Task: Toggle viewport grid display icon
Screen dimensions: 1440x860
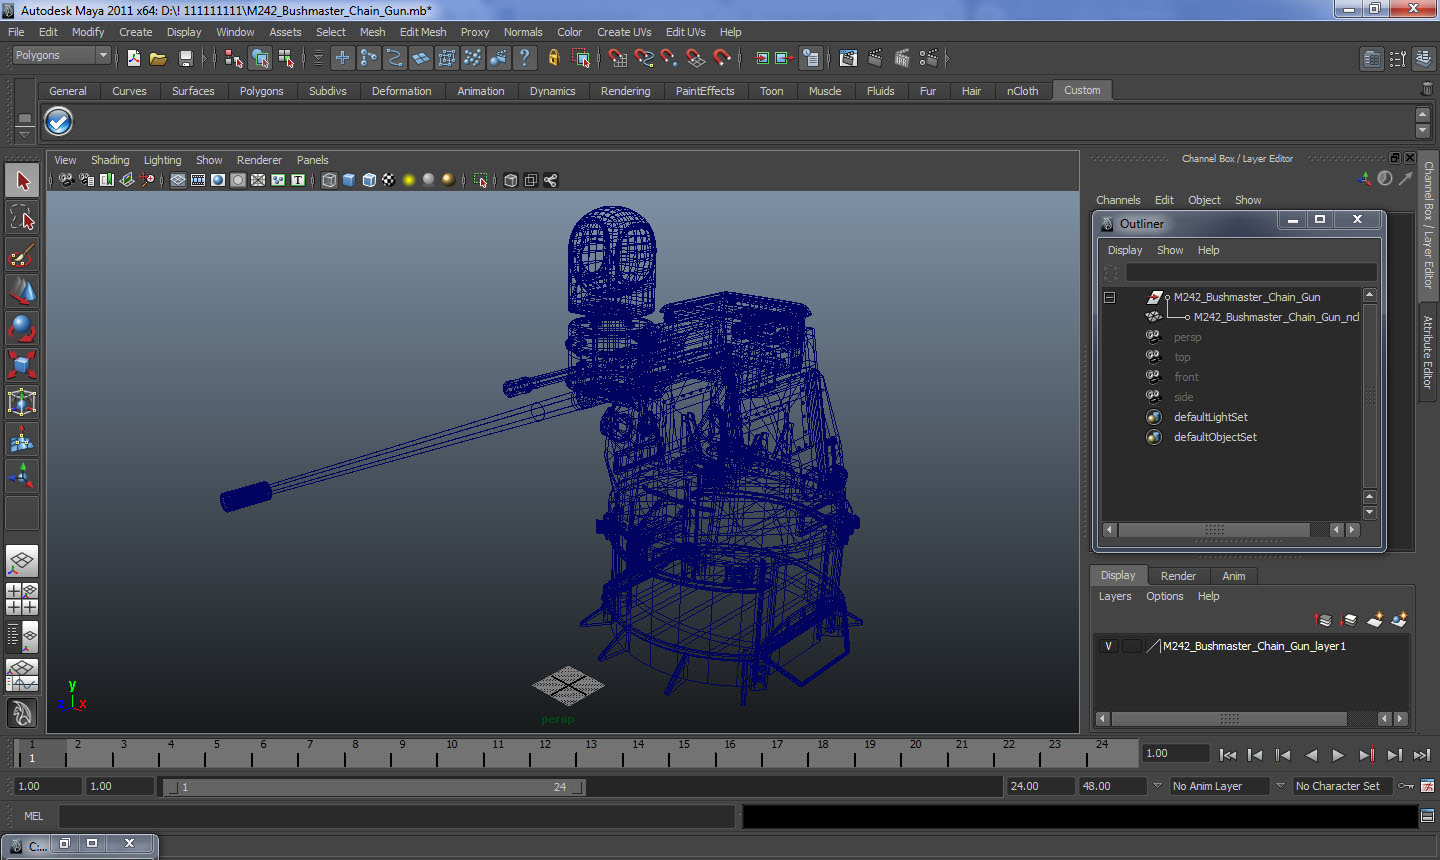Action: pos(178,181)
